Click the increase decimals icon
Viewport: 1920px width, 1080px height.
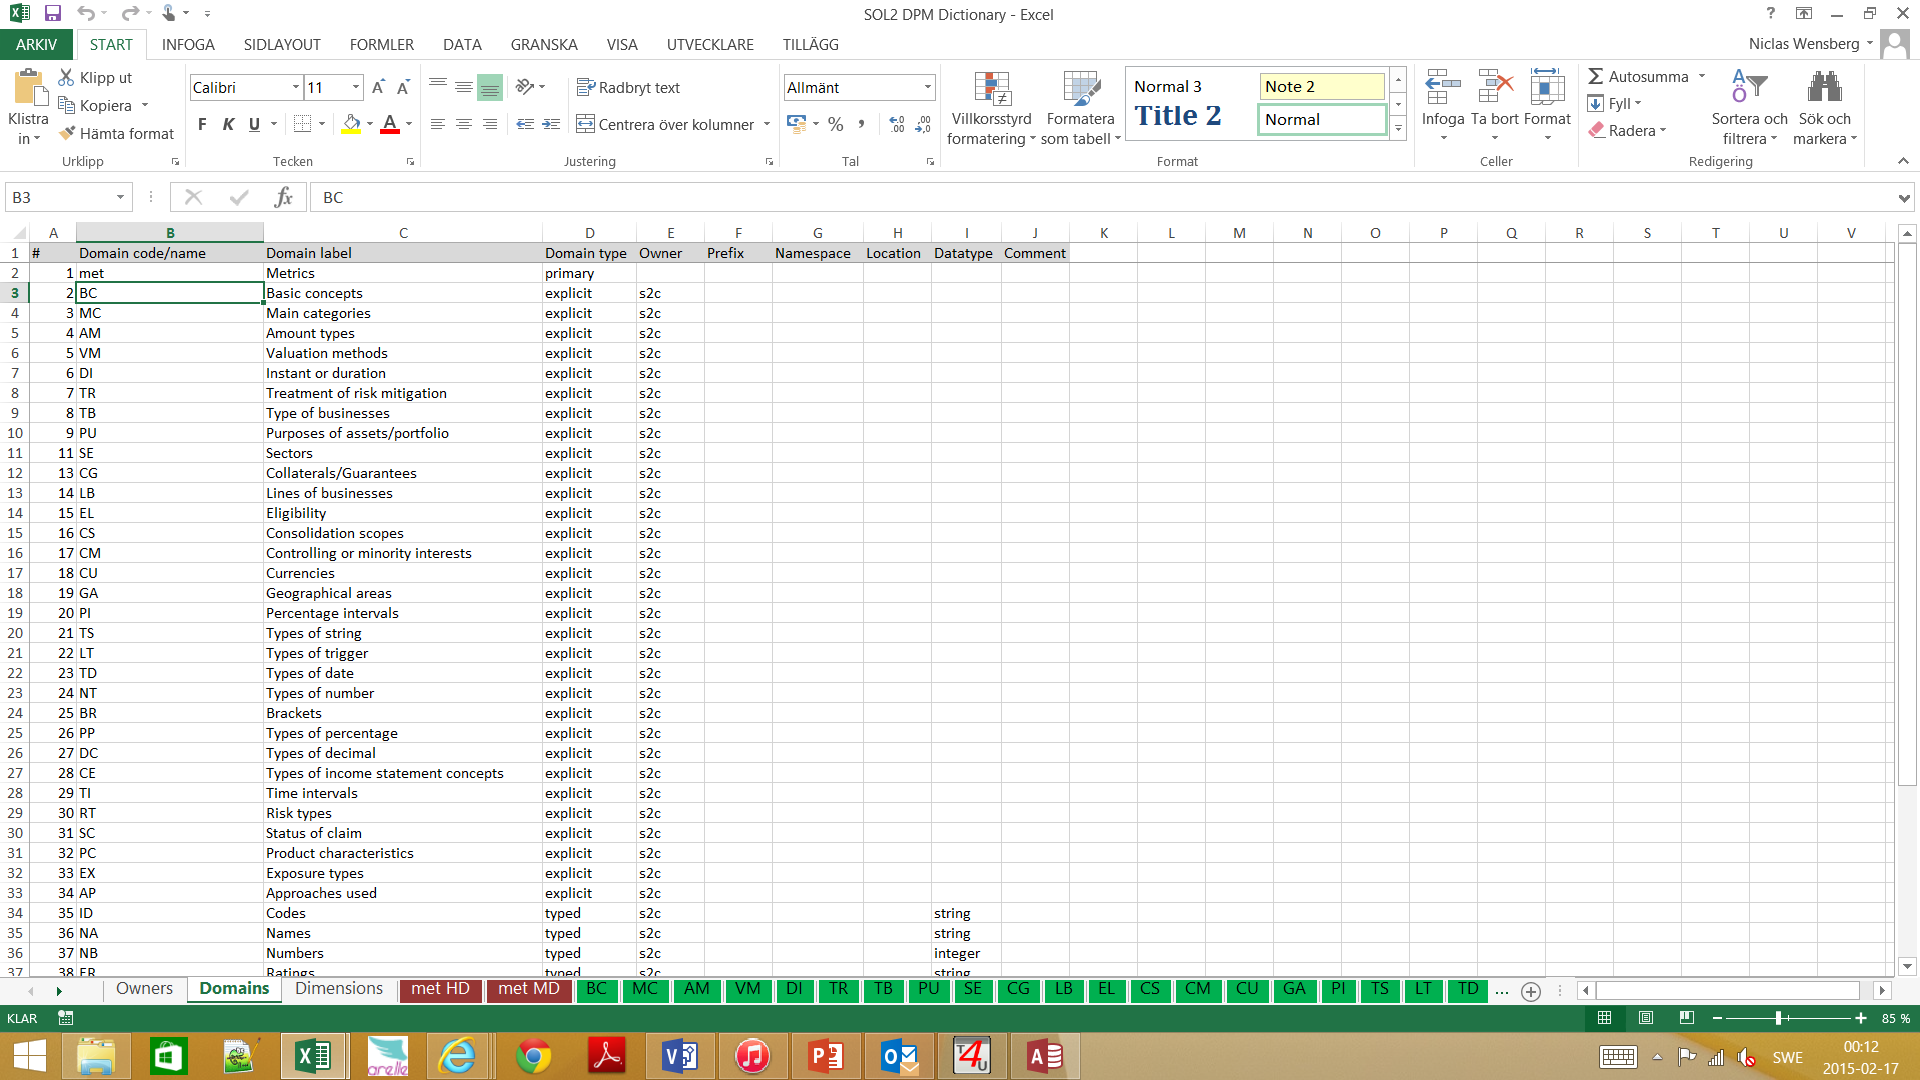897,124
